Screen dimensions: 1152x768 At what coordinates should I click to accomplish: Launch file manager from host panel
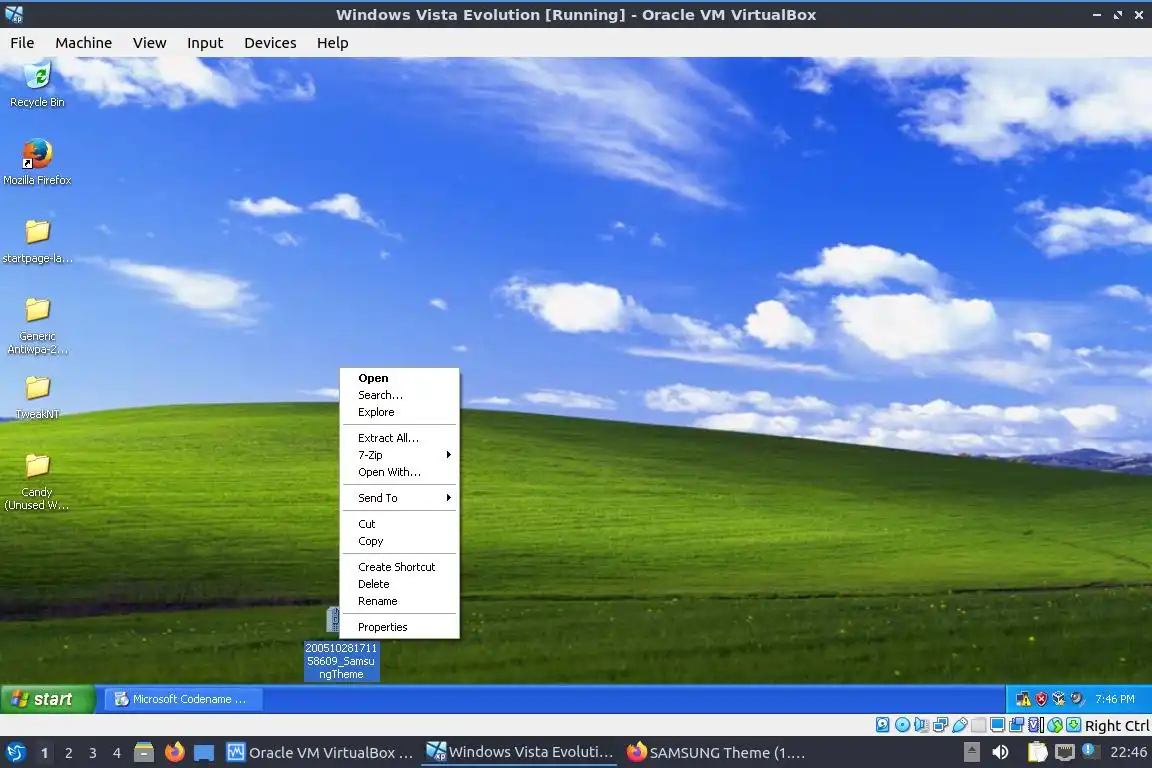pos(144,753)
